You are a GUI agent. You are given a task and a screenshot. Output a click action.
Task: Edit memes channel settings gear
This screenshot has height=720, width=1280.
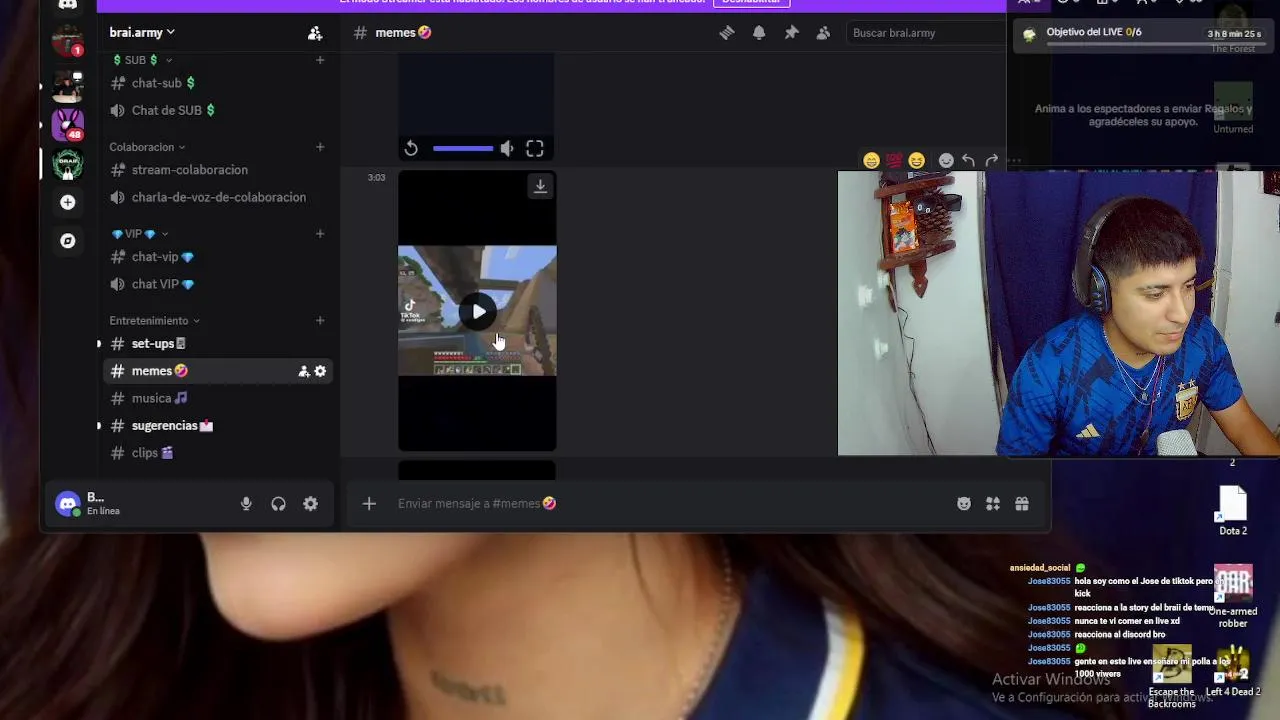pos(320,371)
